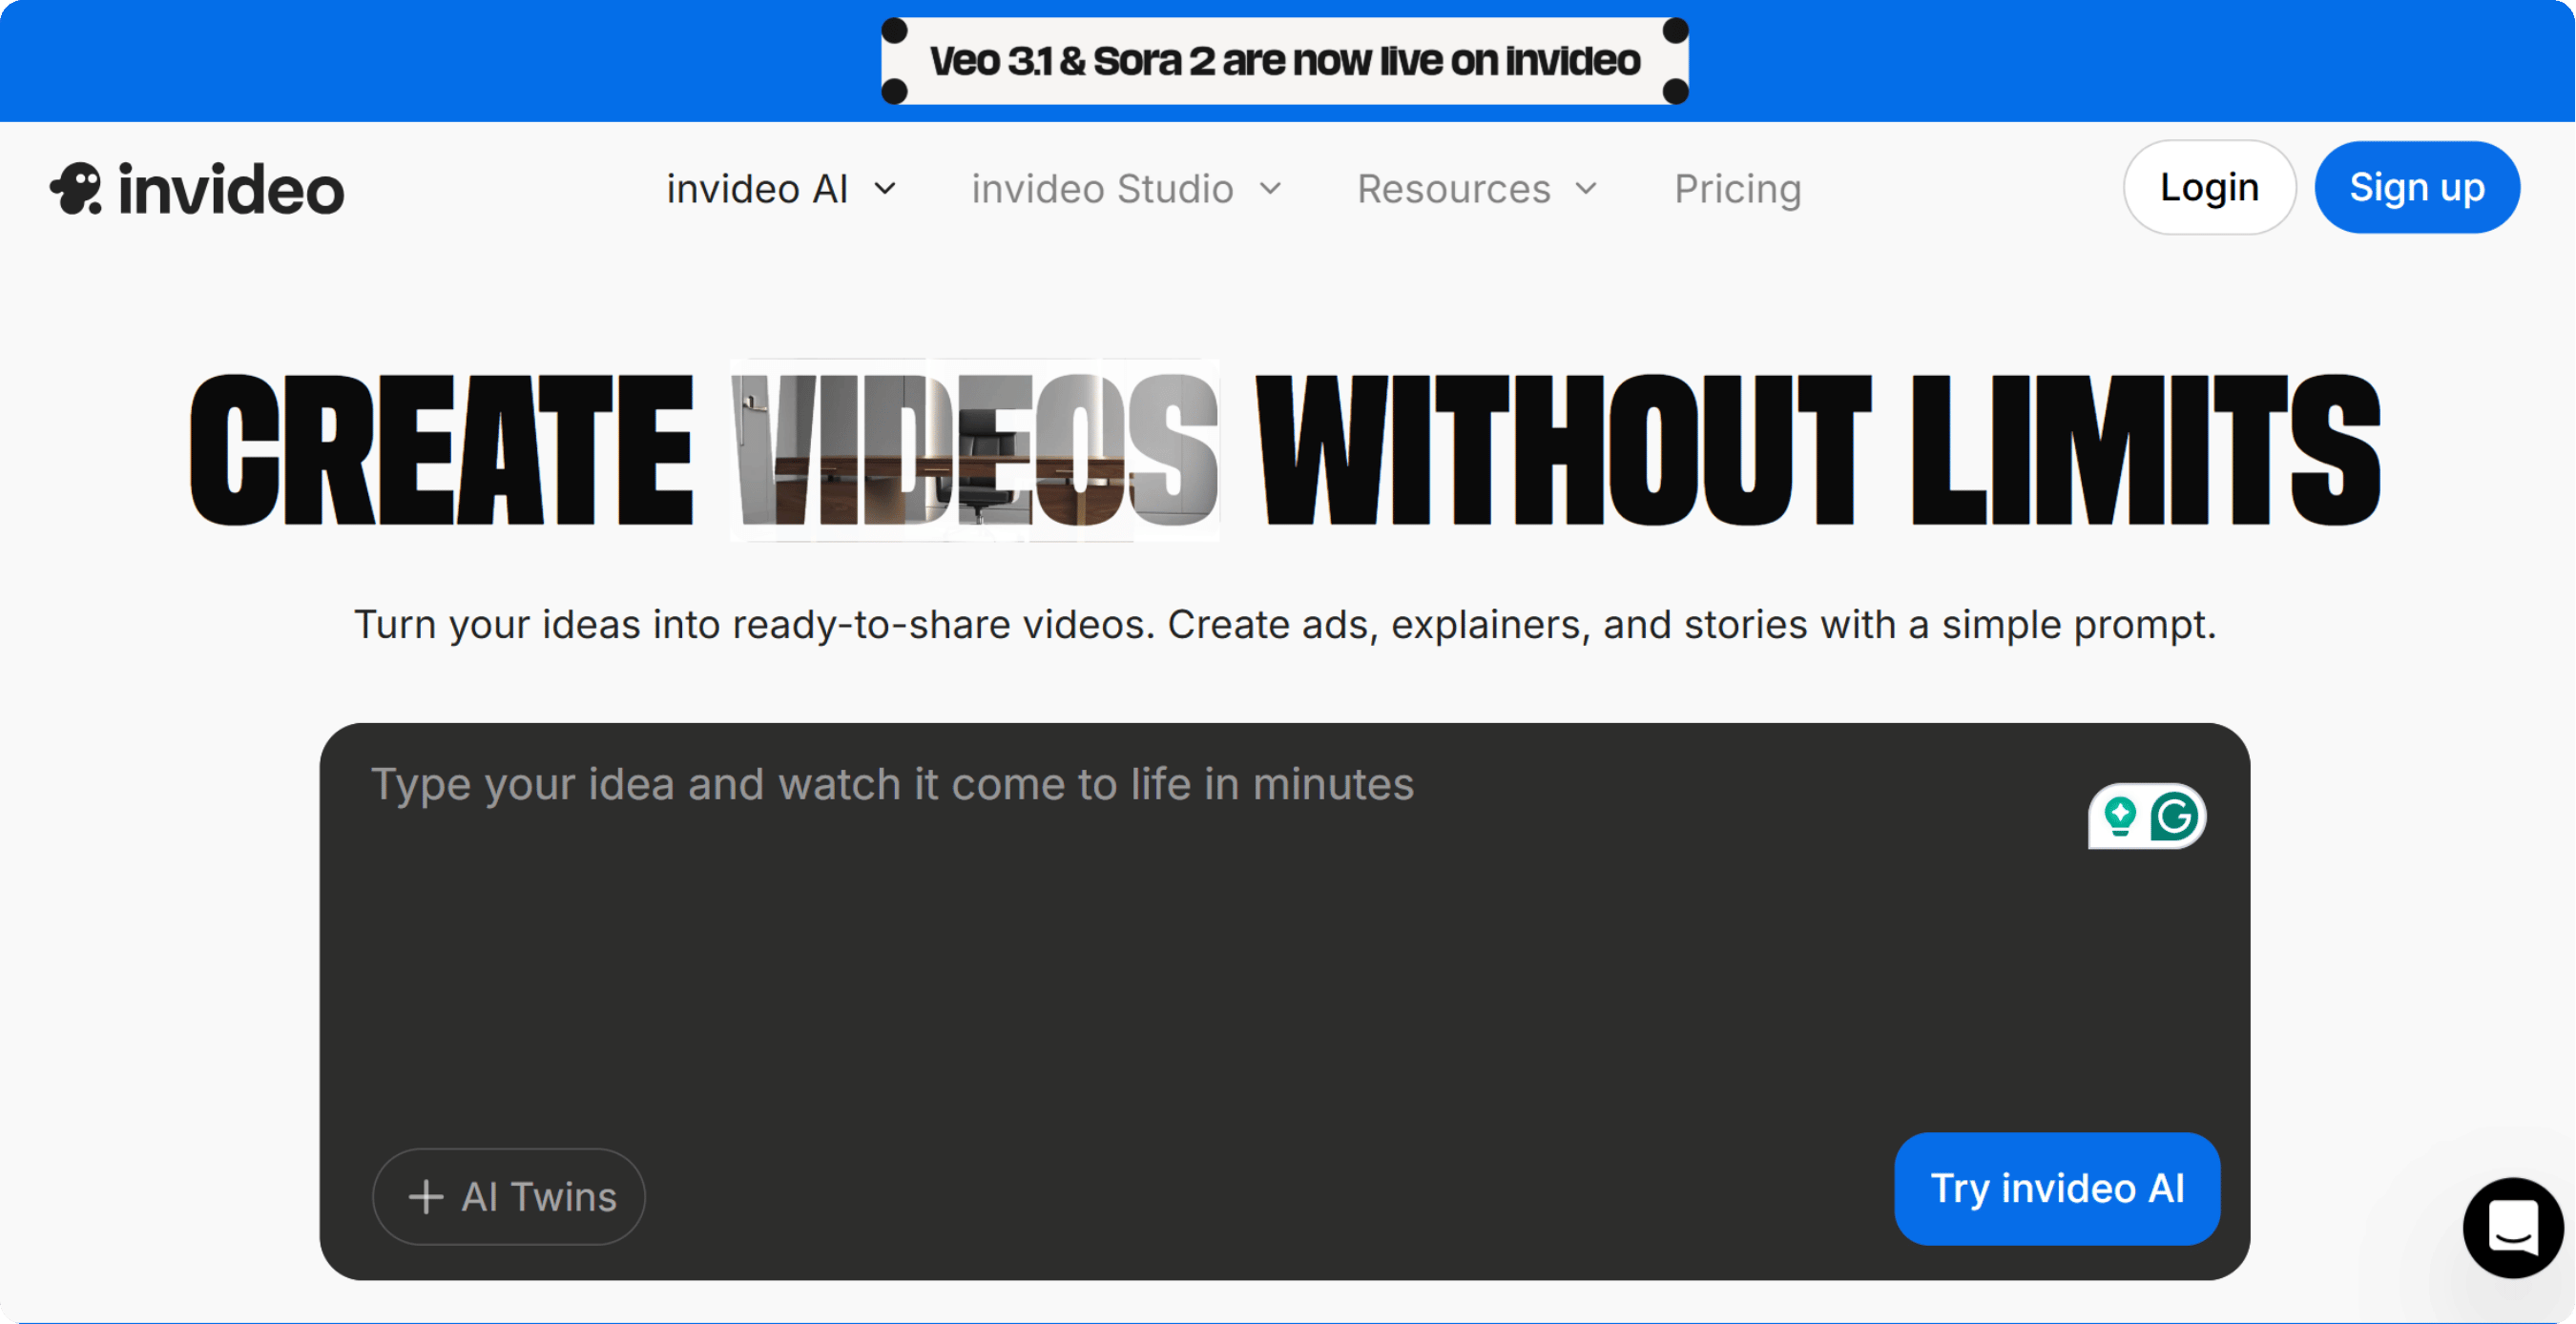Open the invideo Studio menu
This screenshot has height=1324, width=2576.
(1102, 189)
